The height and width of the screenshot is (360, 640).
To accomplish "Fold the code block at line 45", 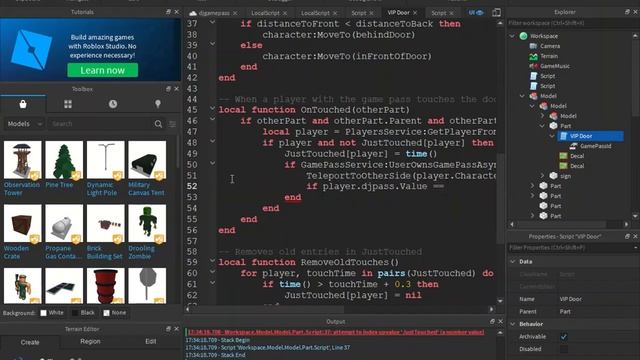I will (212, 109).
